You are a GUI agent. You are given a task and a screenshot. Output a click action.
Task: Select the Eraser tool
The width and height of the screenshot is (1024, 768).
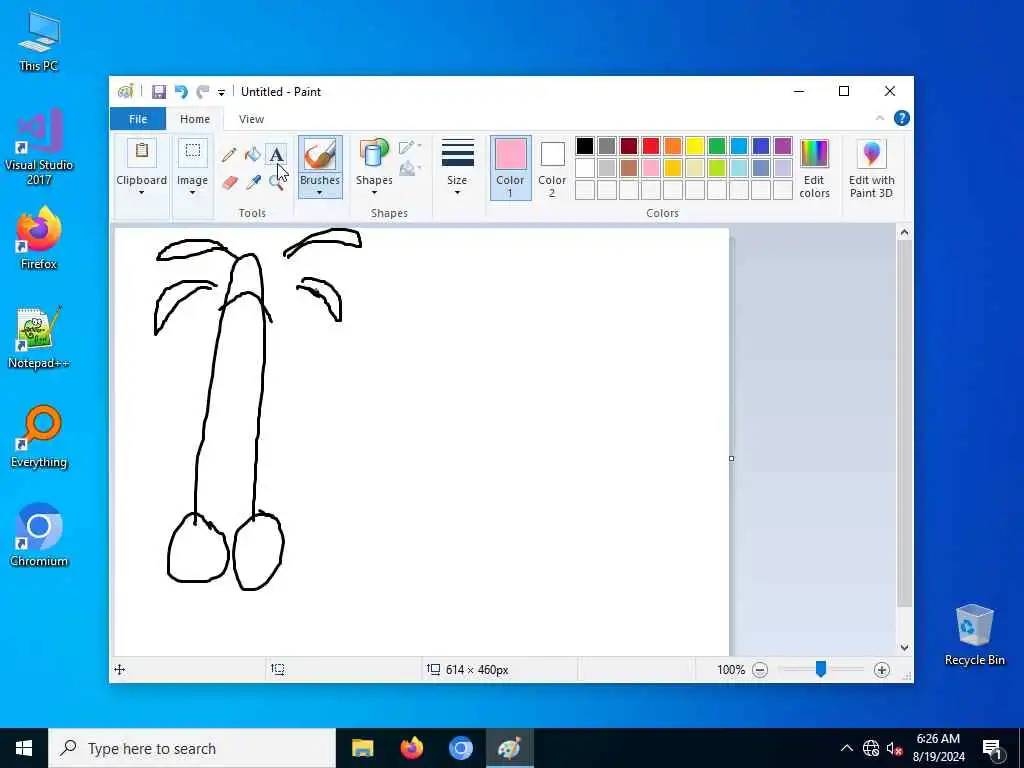[229, 182]
